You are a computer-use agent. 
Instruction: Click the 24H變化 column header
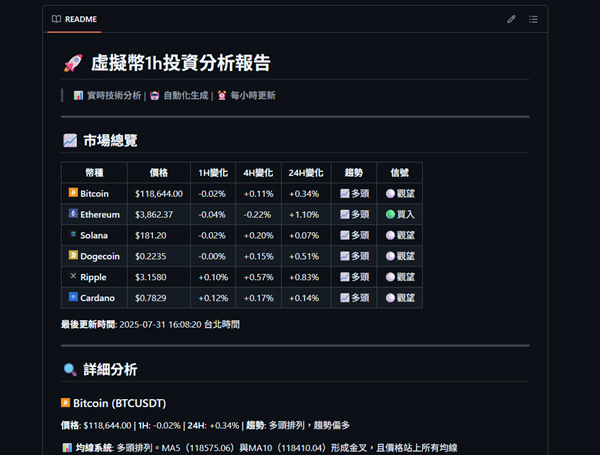[x=306, y=173]
